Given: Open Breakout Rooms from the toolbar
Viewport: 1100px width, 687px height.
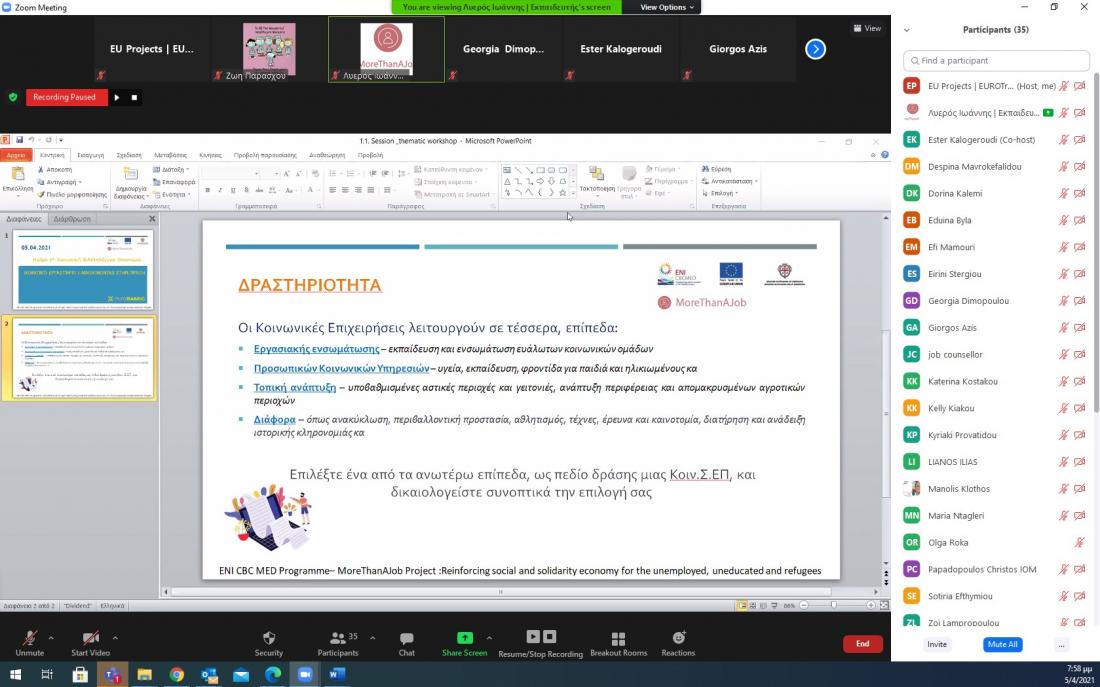Looking at the screenshot, I should click(618, 638).
